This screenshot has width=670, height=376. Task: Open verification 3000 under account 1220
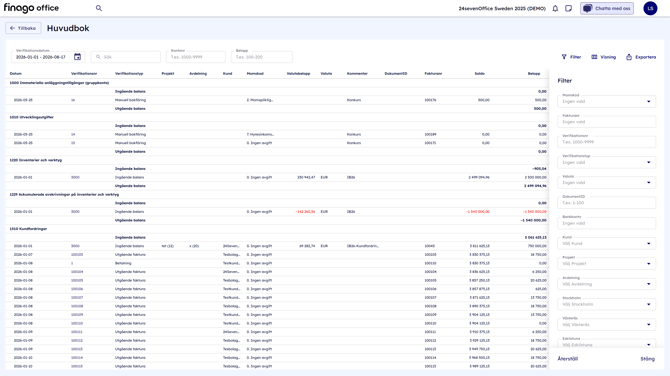coord(75,177)
